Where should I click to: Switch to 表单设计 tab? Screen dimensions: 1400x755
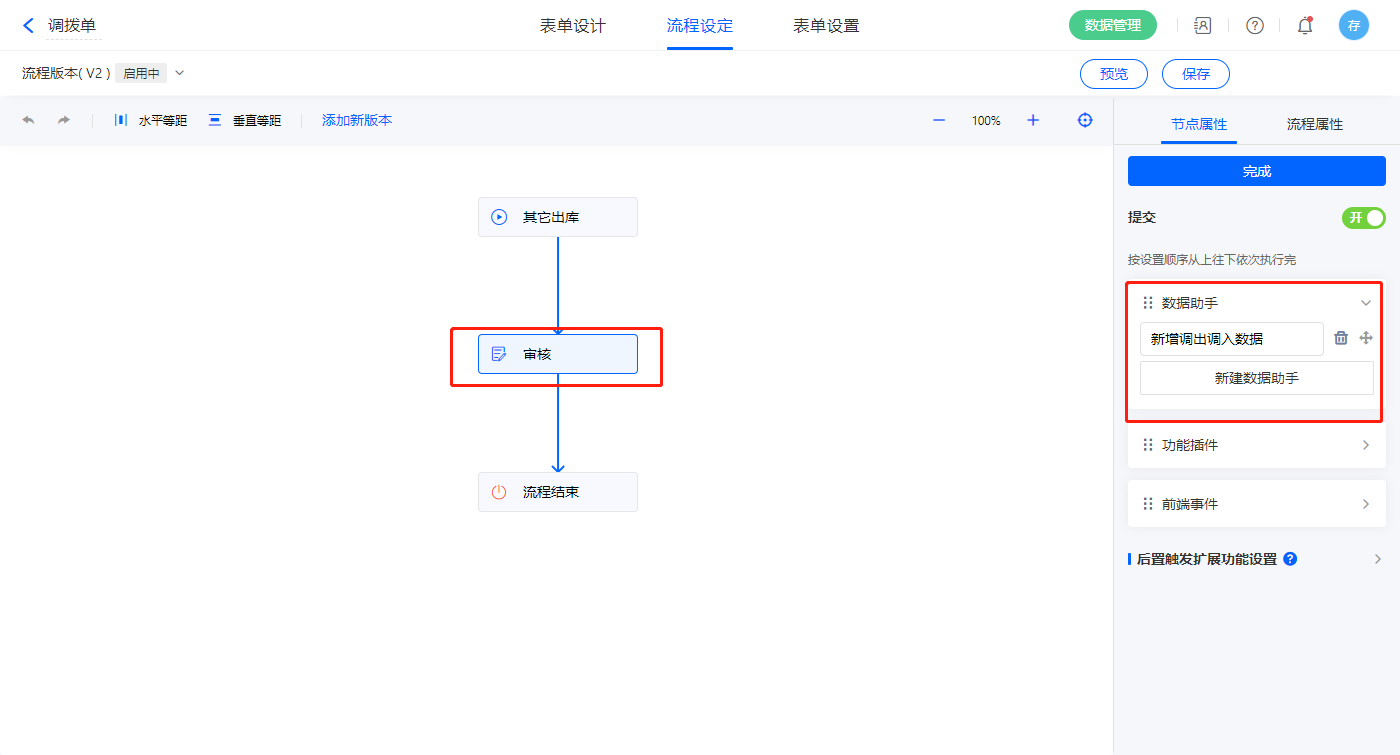pyautogui.click(x=573, y=26)
